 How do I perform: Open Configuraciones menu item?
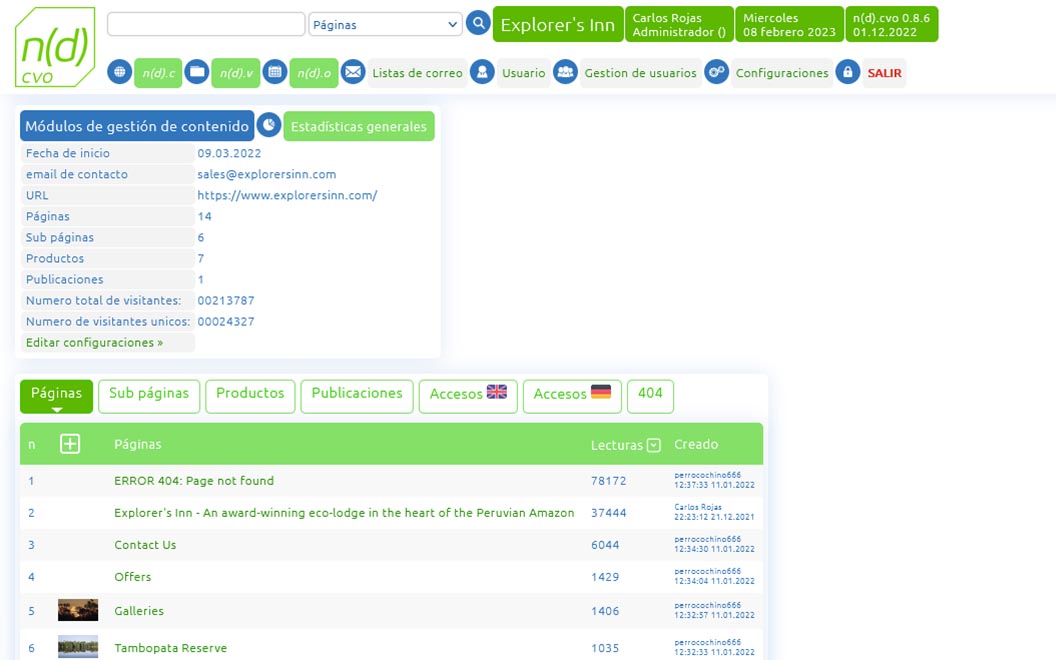pyautogui.click(x=782, y=73)
